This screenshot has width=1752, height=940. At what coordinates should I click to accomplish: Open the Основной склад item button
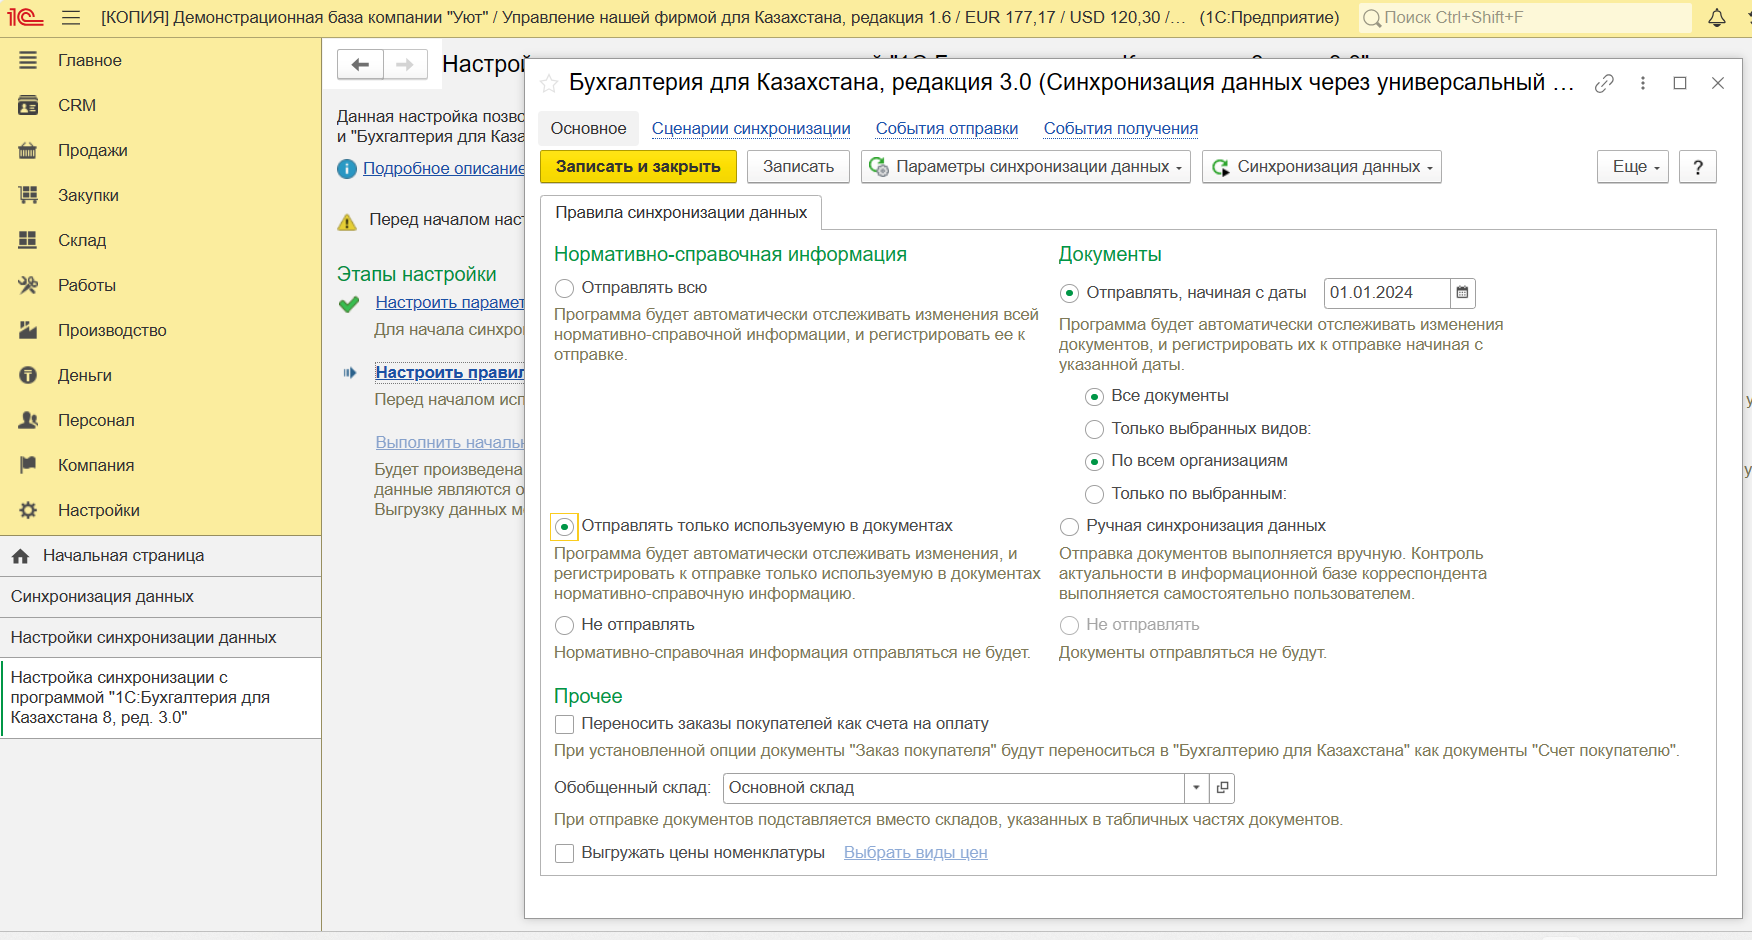click(1222, 788)
